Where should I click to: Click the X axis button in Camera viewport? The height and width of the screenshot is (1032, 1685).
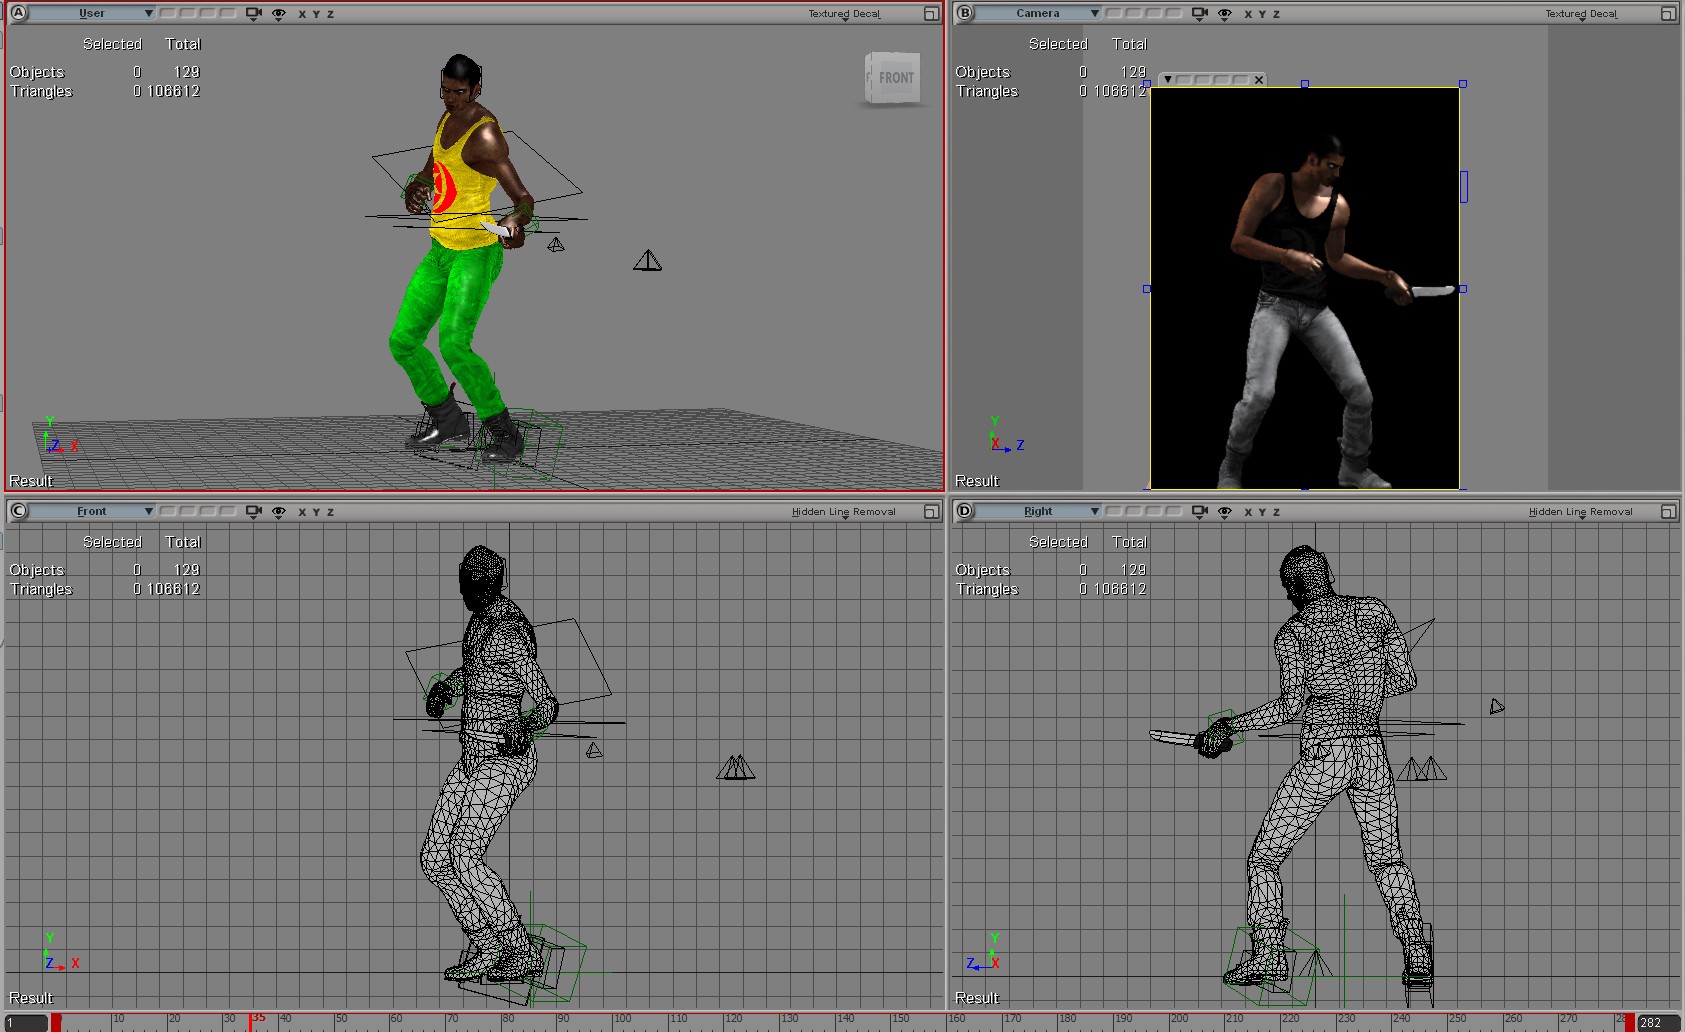(x=1248, y=14)
